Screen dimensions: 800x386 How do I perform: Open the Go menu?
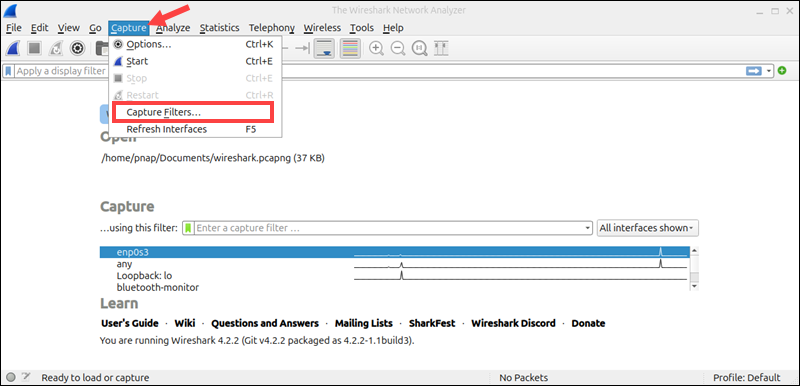[95, 28]
